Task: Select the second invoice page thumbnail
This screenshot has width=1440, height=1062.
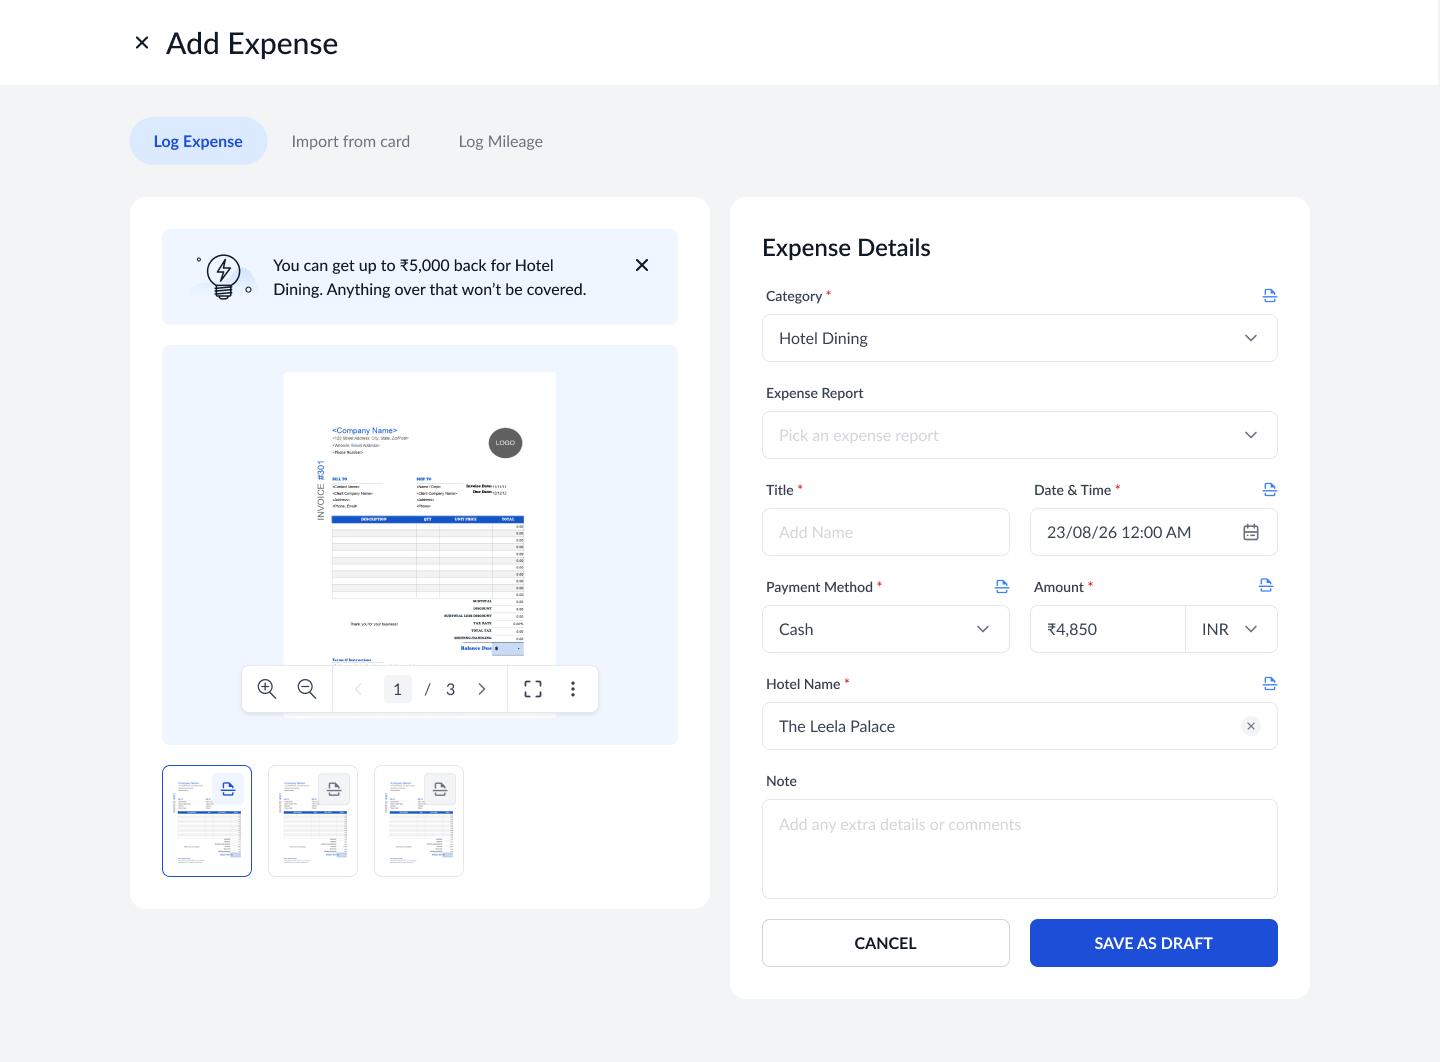Action: (x=313, y=821)
